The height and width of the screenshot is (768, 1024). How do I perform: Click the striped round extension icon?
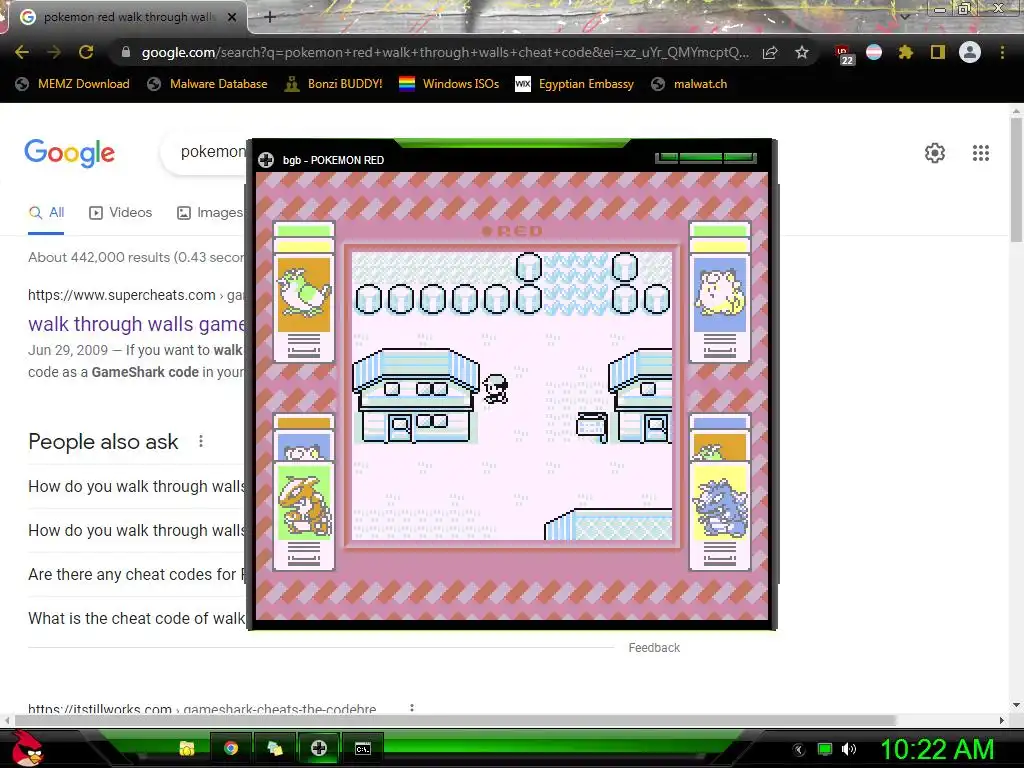point(874,52)
